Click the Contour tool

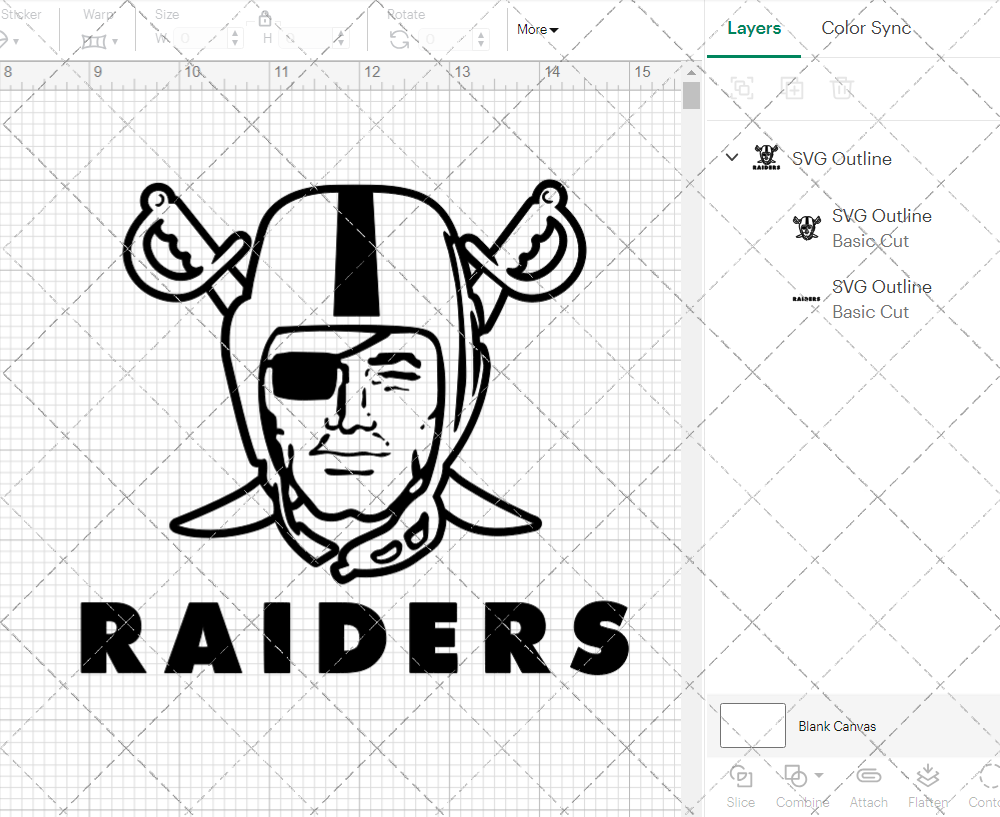click(x=985, y=786)
